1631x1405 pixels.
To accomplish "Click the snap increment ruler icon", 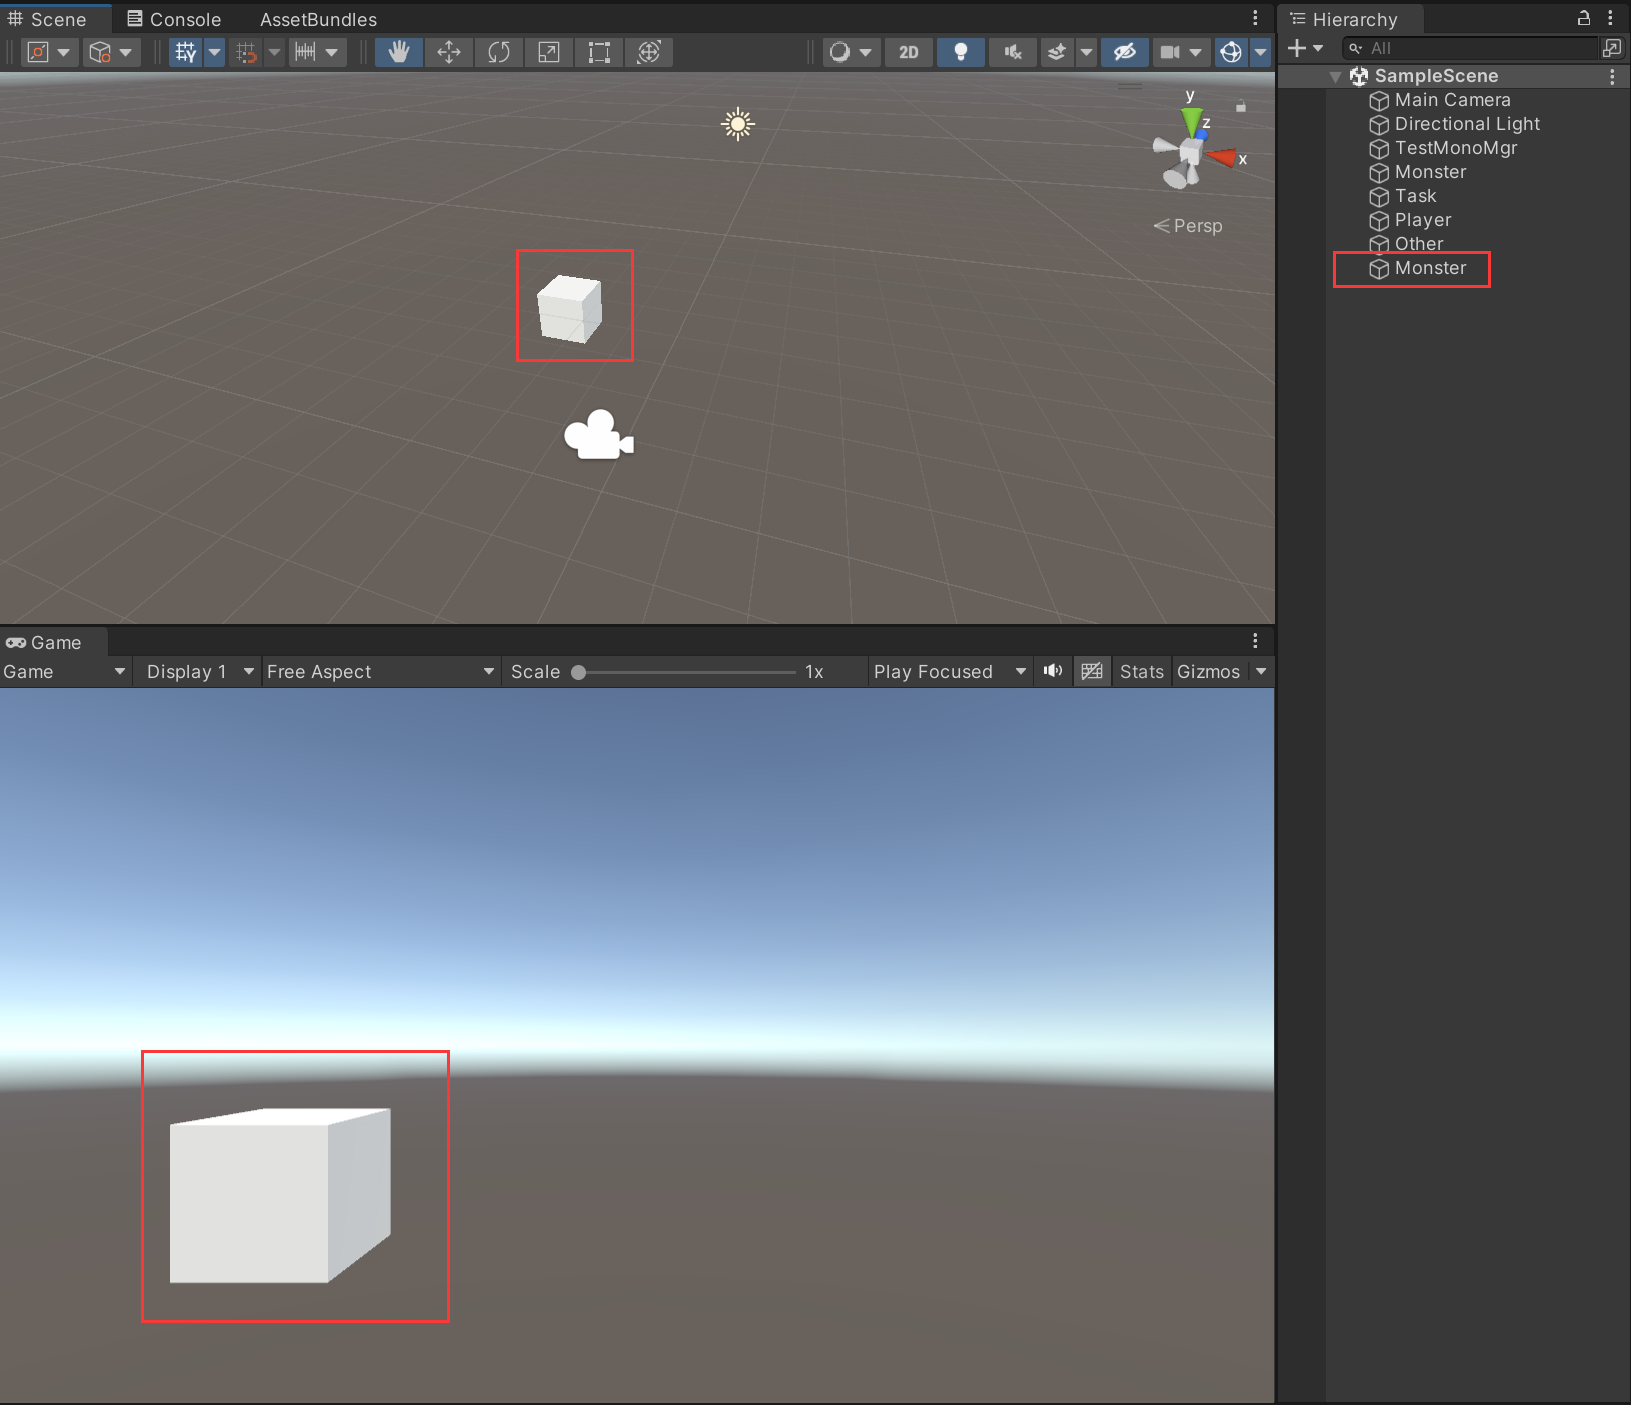I will [x=305, y=52].
